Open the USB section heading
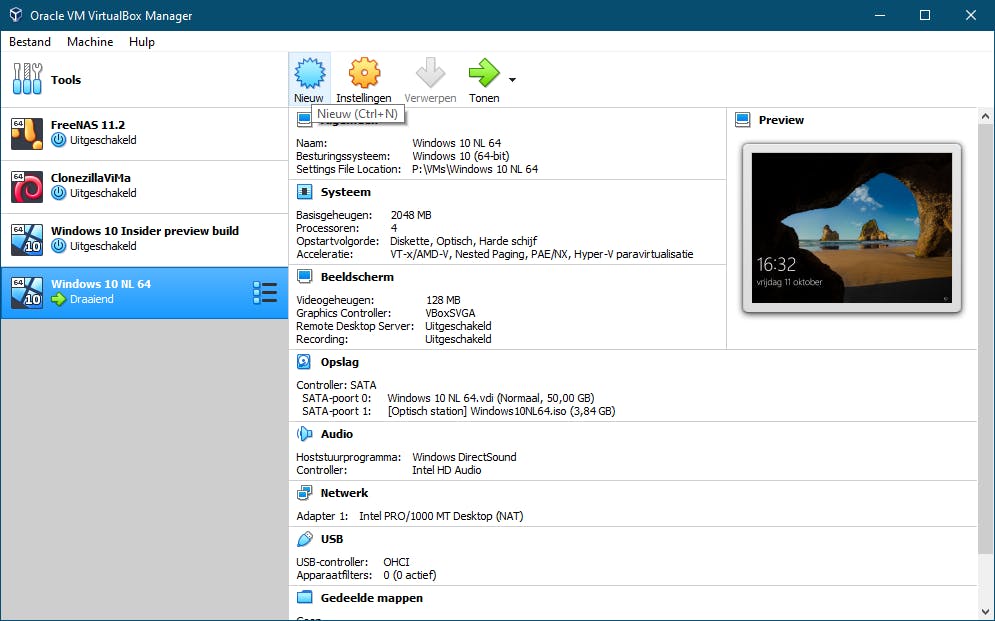The image size is (995, 621). coord(332,539)
